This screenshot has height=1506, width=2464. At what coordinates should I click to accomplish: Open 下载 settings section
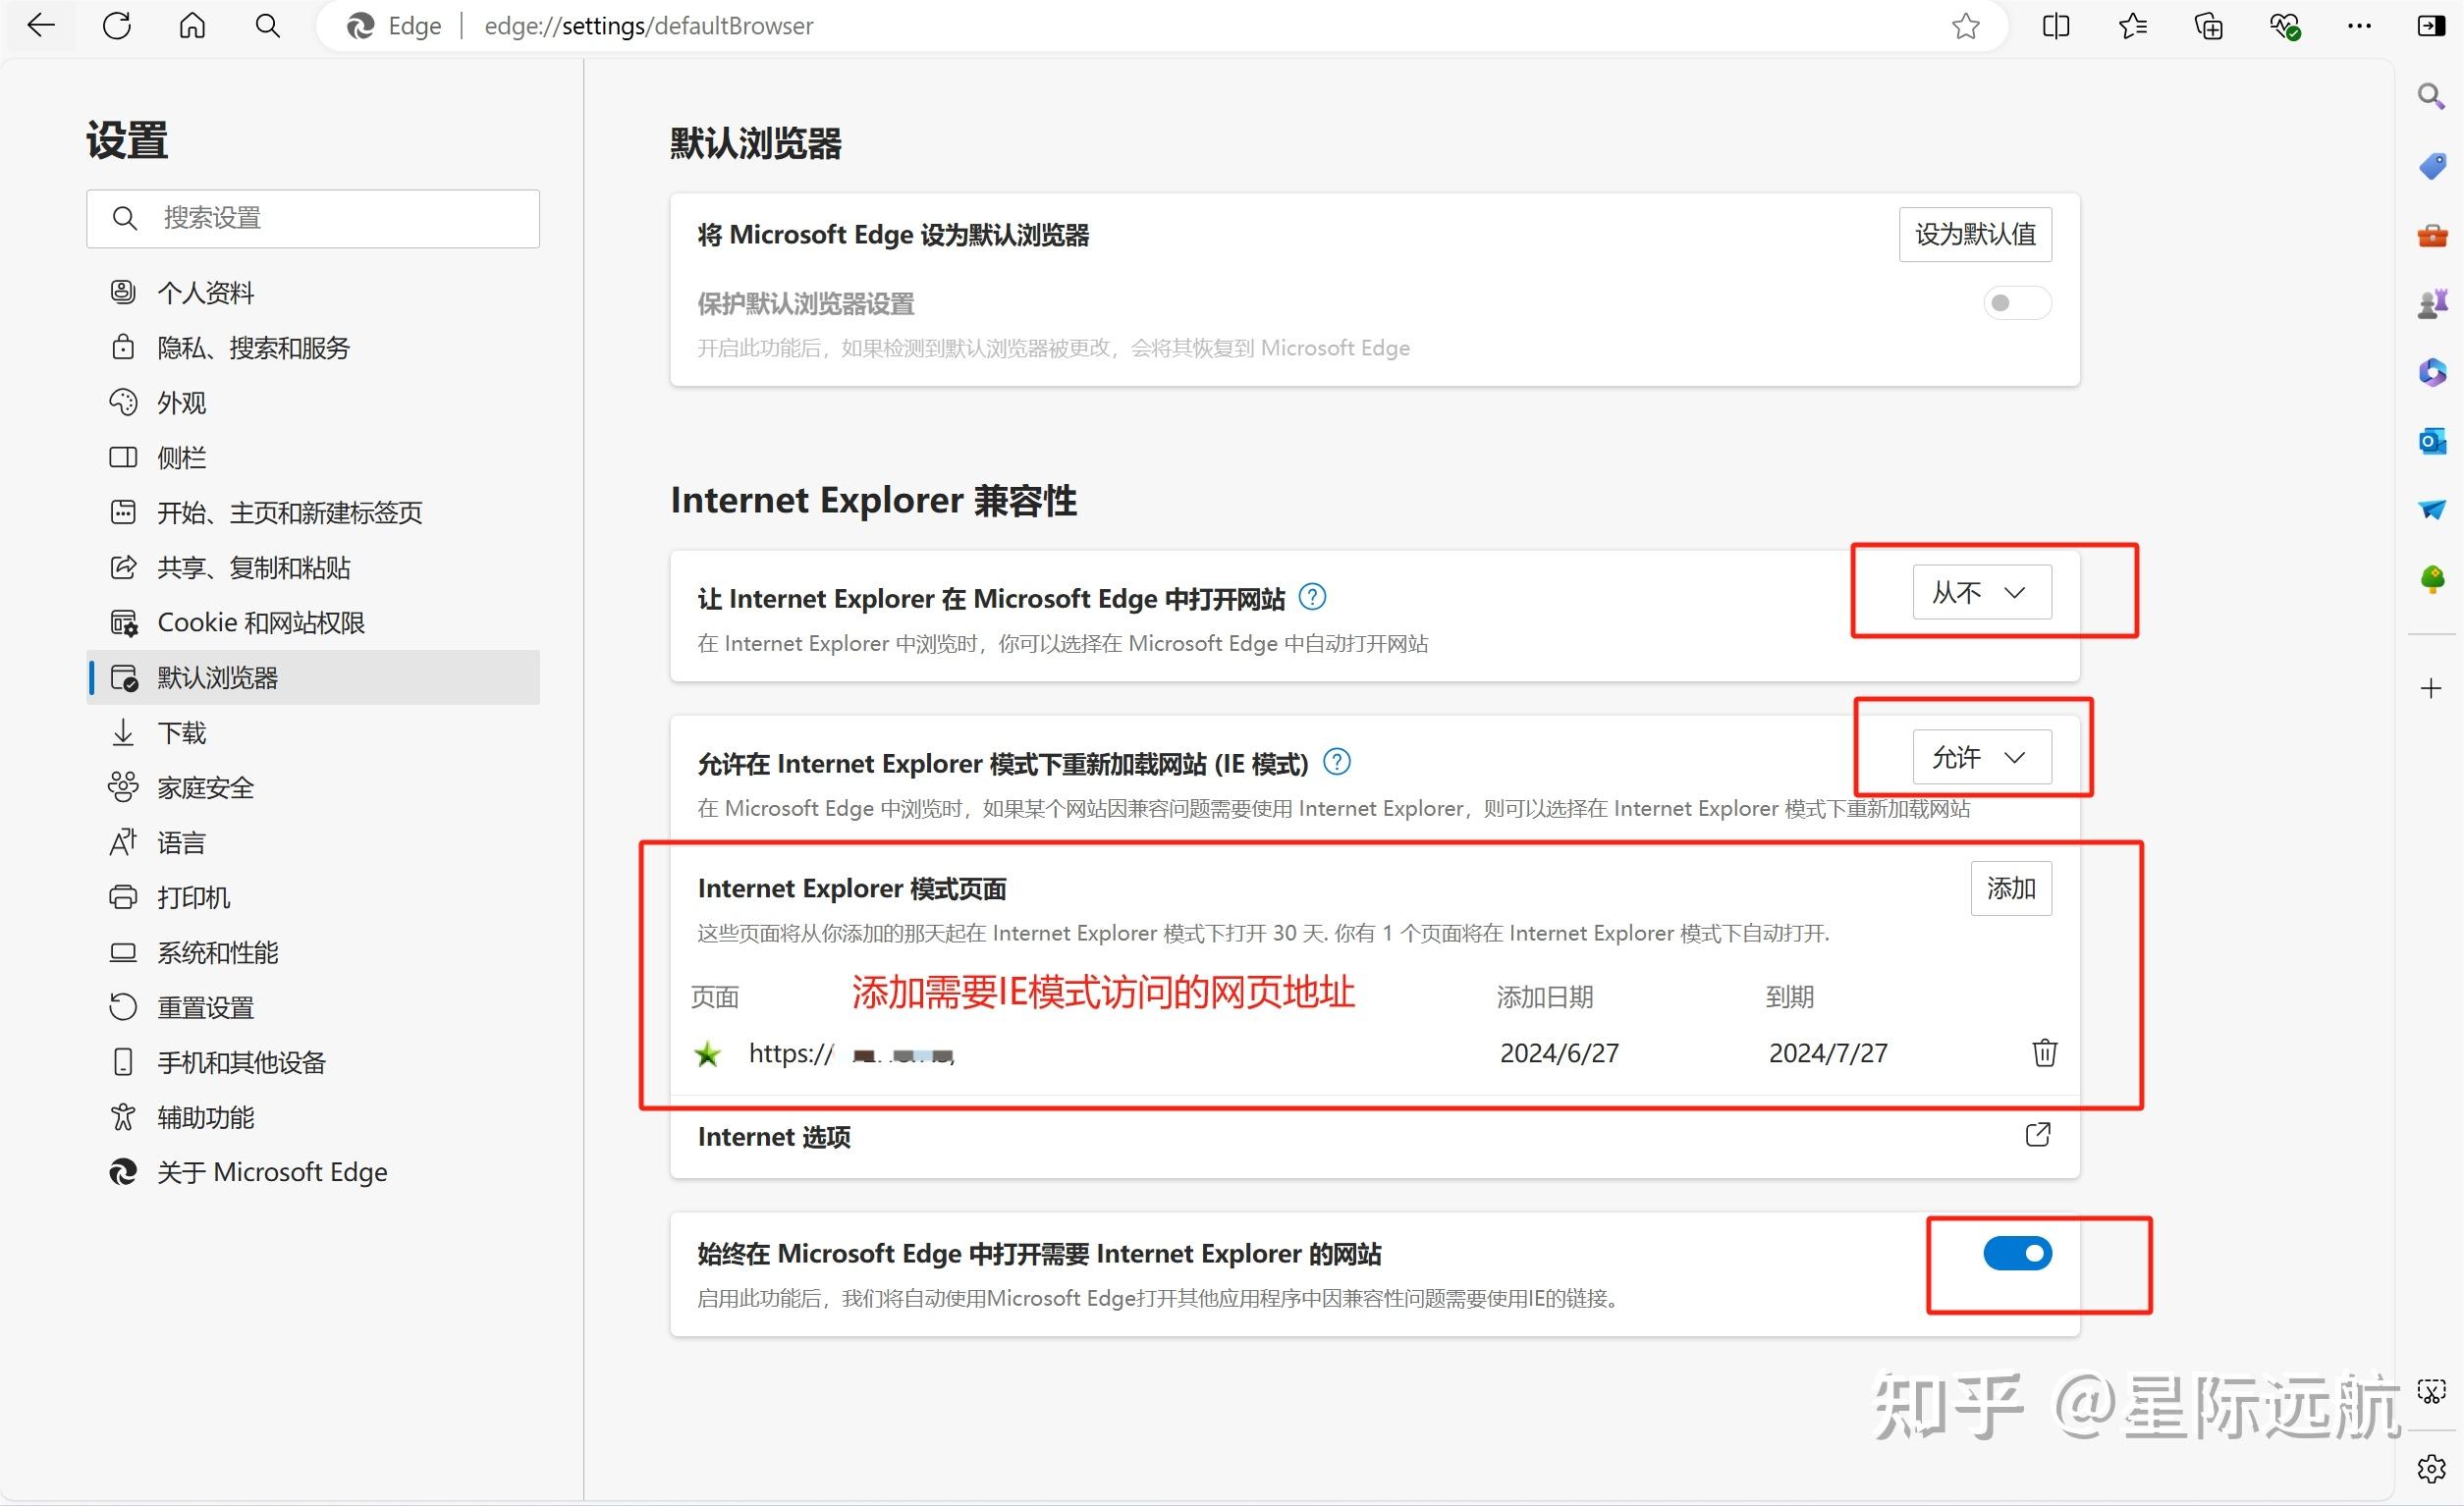coord(182,733)
